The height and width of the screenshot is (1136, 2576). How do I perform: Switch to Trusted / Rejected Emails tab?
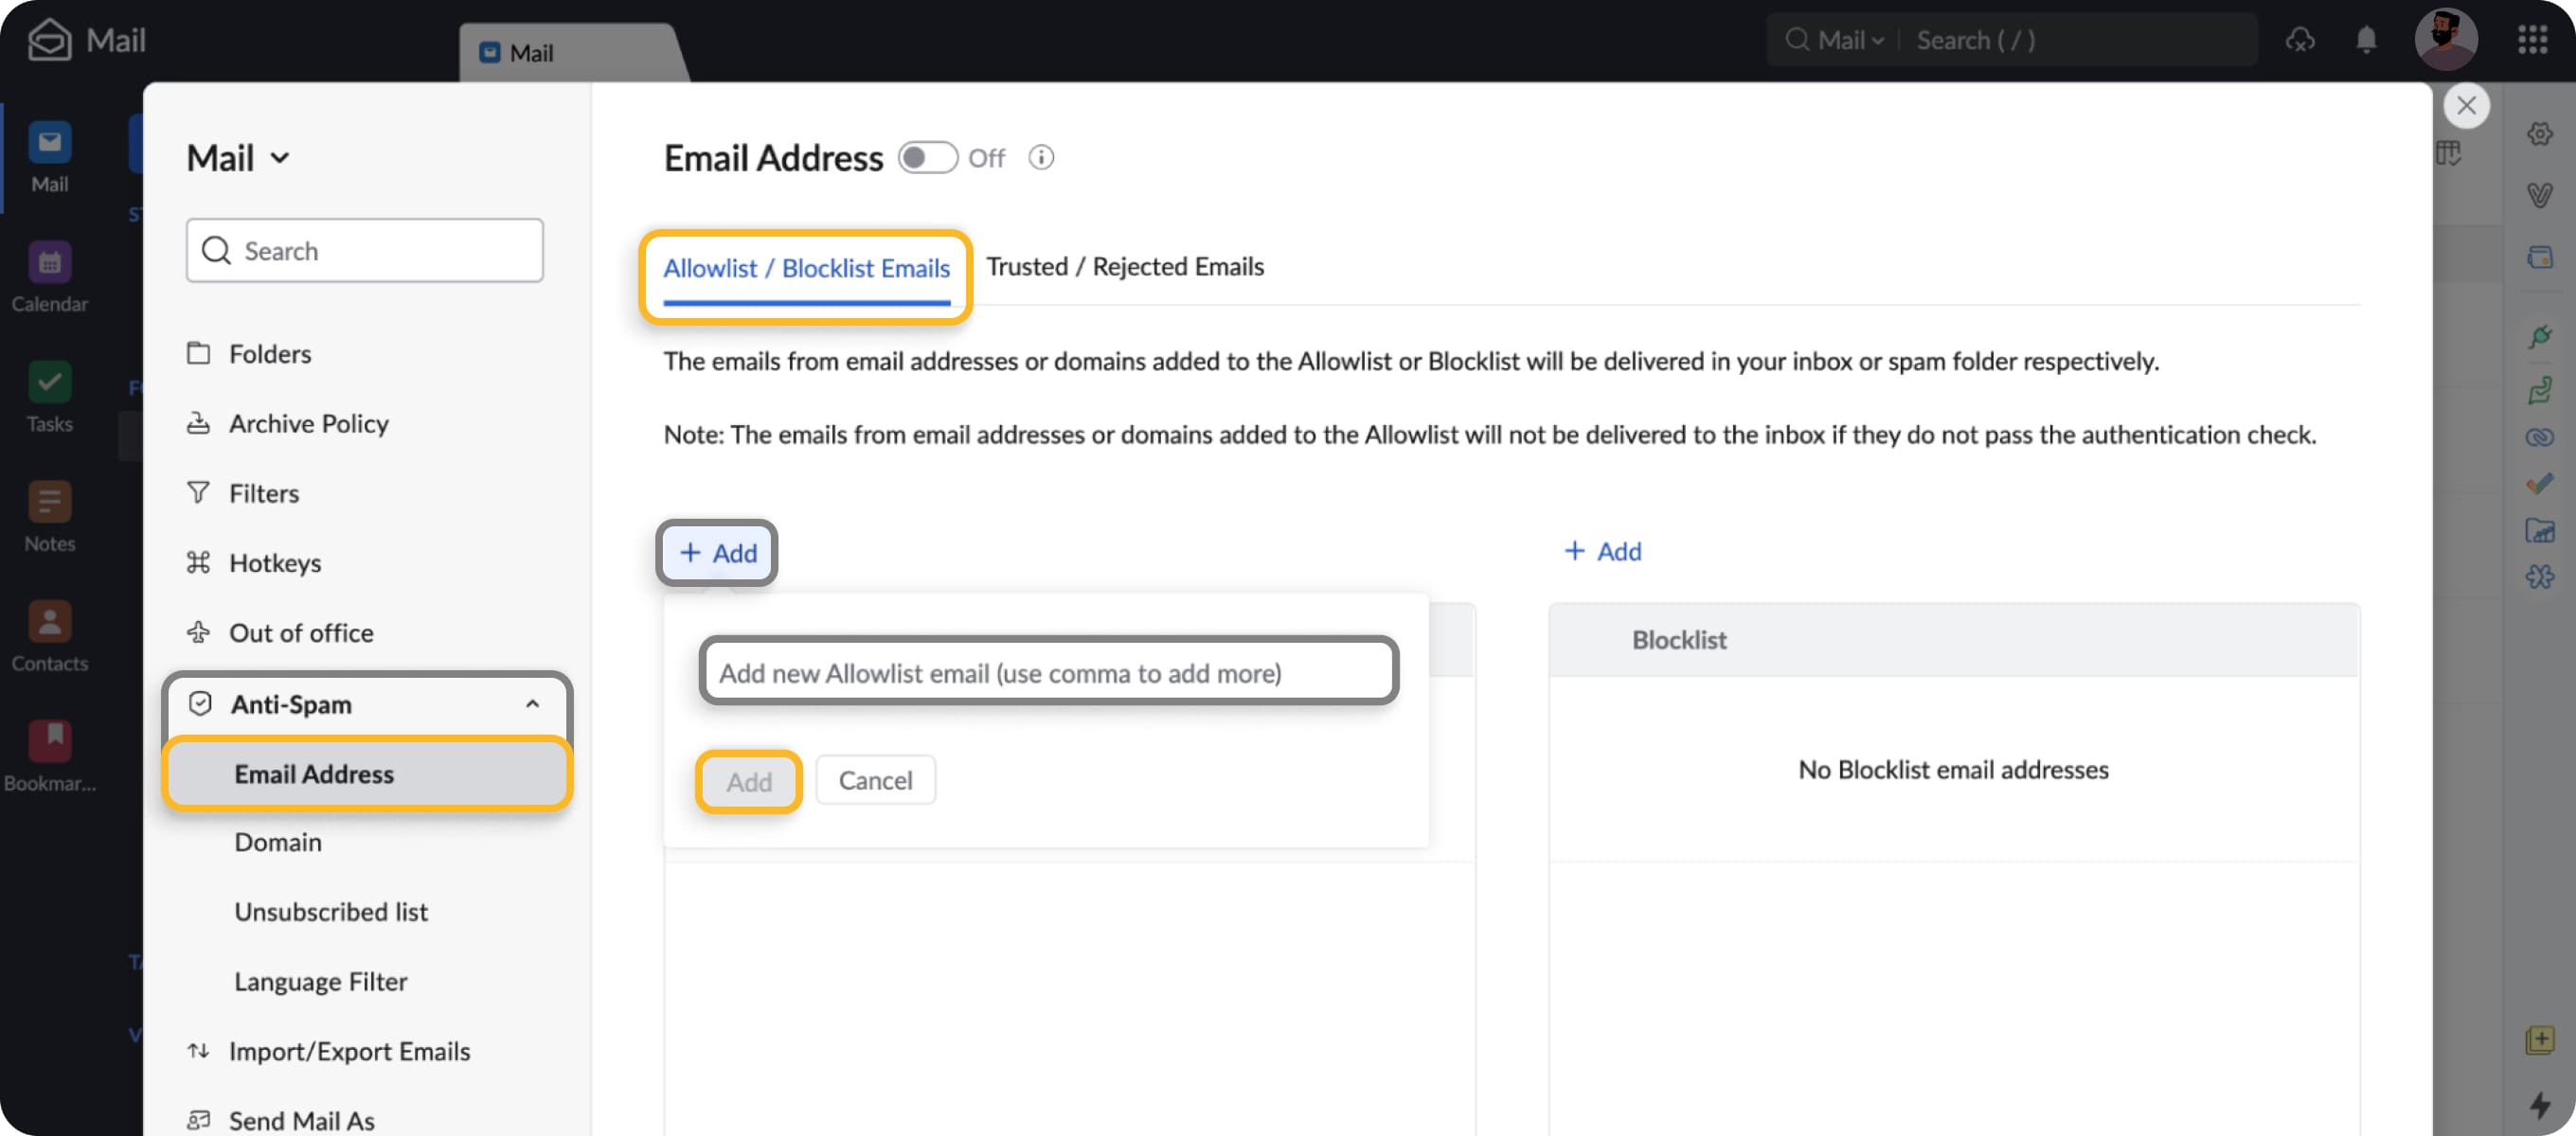[1124, 267]
